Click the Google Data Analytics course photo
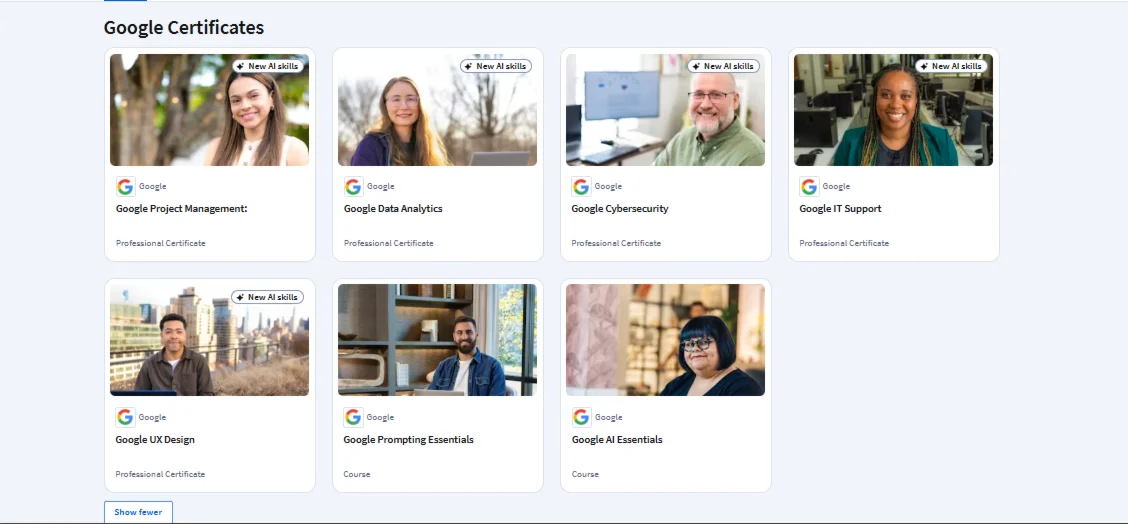The image size is (1128, 524). [437, 110]
